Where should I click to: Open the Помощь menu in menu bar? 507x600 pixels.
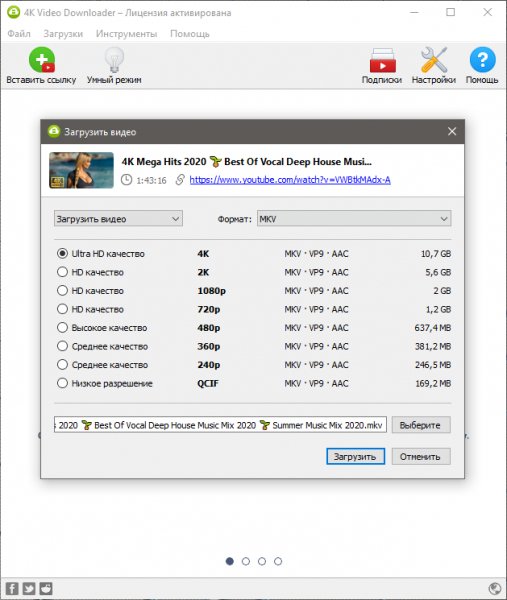190,34
